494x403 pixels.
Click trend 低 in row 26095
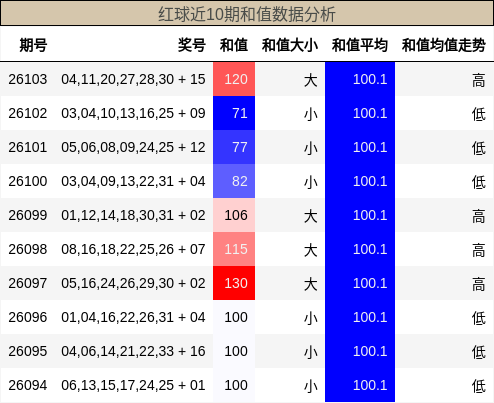(479, 352)
